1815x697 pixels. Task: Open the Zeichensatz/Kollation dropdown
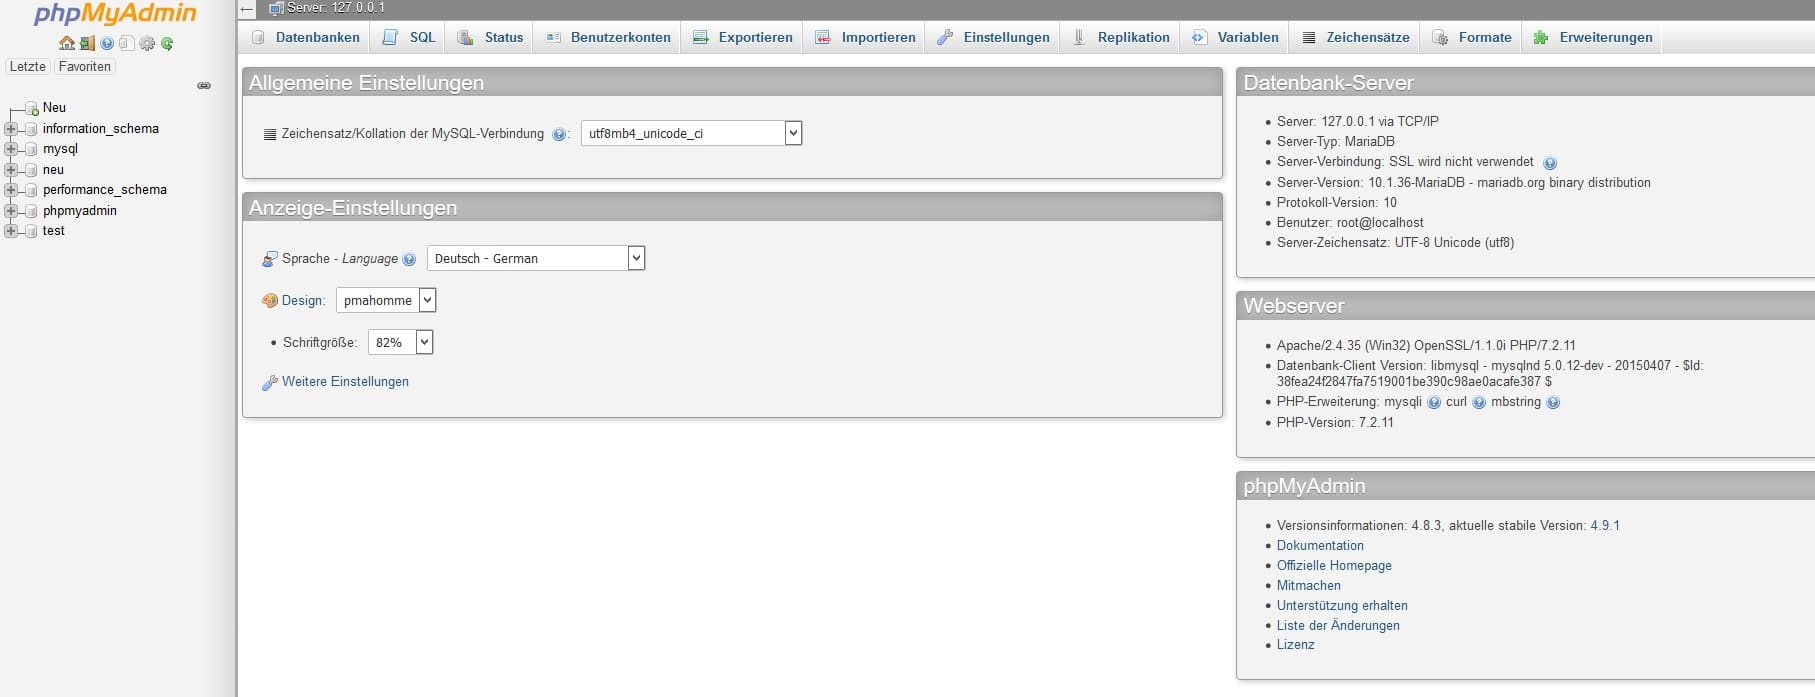tap(691, 133)
